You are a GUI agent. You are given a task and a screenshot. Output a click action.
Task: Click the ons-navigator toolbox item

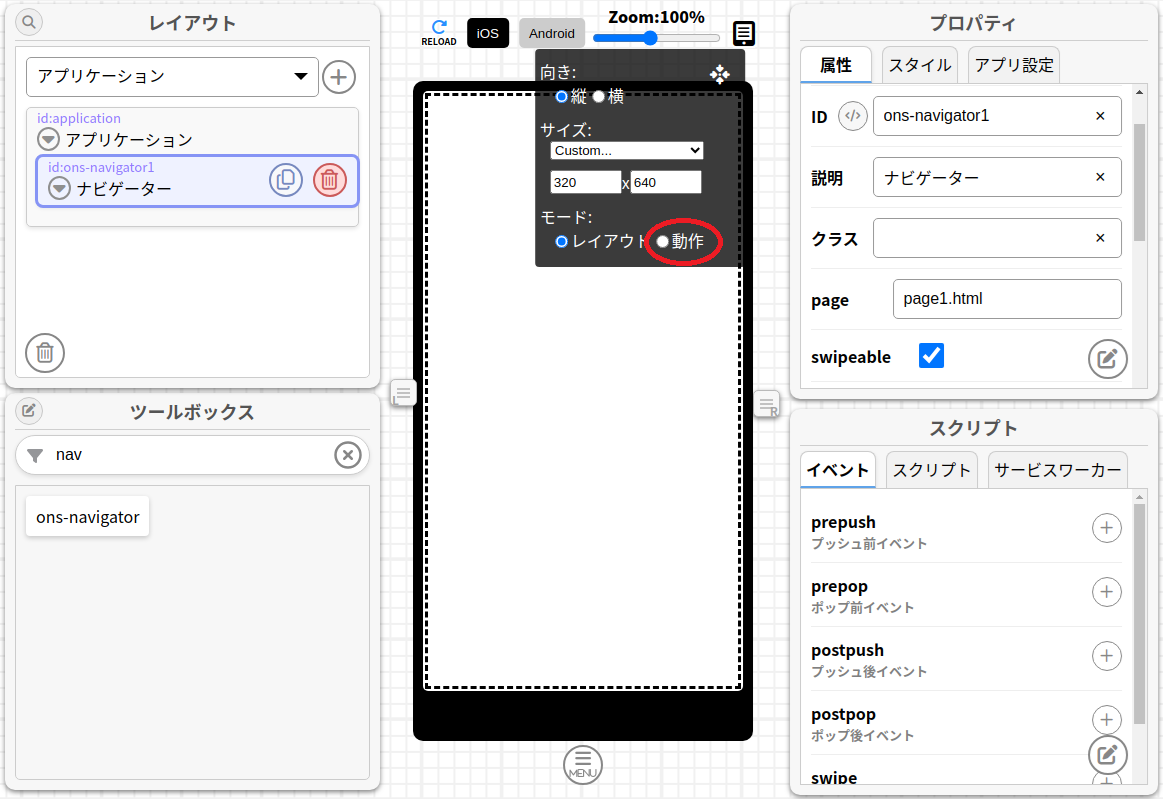pos(88,517)
